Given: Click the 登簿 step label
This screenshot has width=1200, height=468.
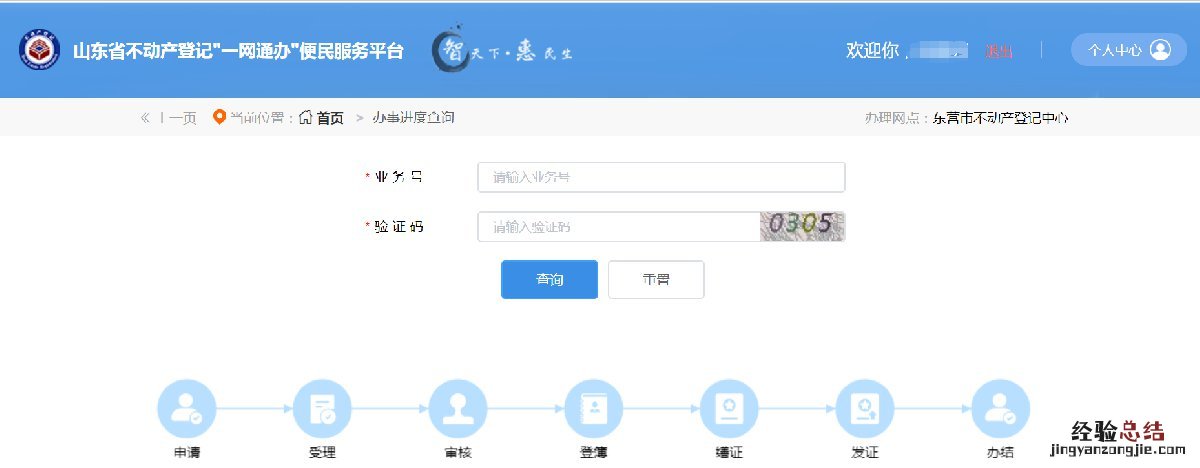Looking at the screenshot, I should 594,453.
